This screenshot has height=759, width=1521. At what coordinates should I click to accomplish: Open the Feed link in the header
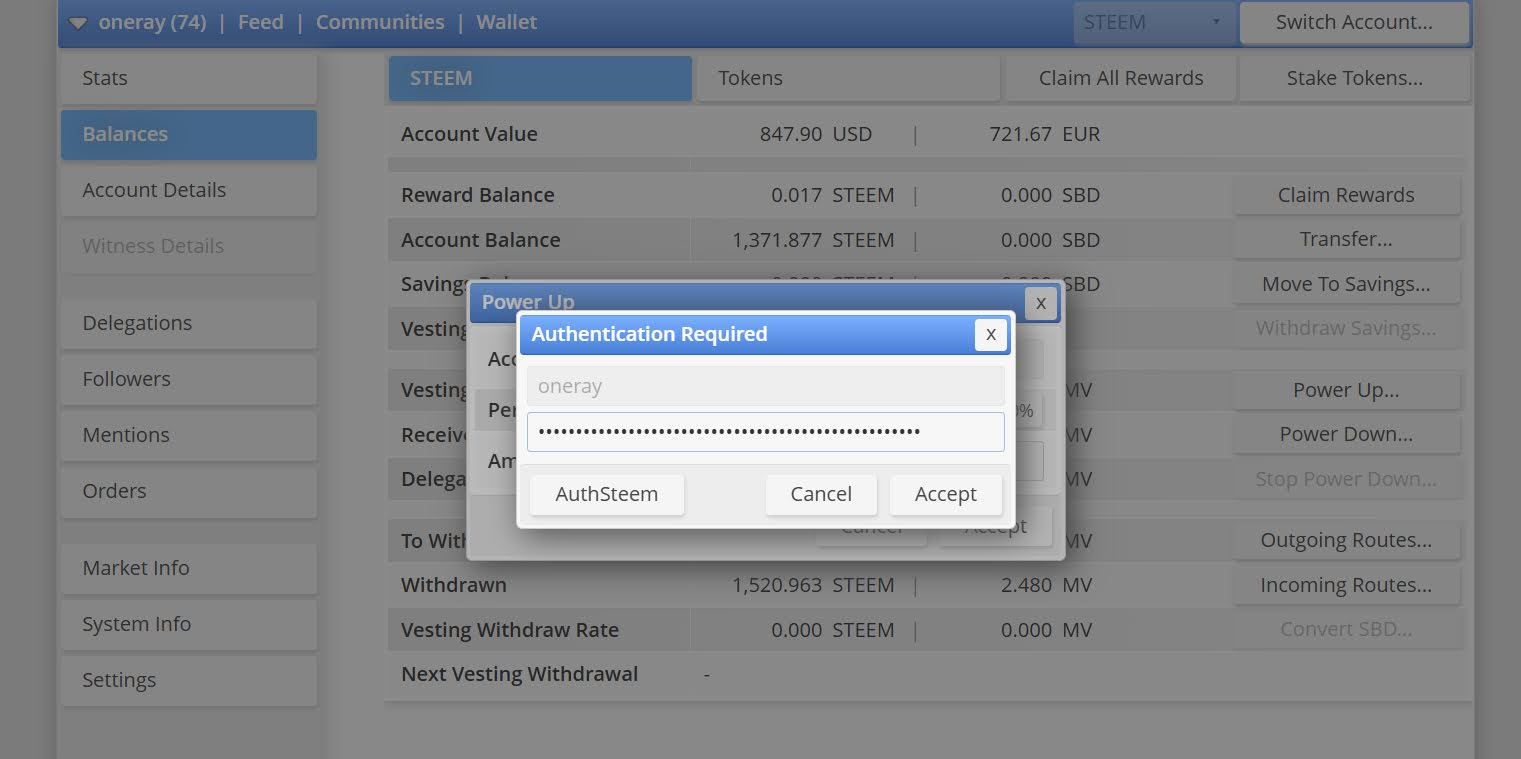[261, 22]
